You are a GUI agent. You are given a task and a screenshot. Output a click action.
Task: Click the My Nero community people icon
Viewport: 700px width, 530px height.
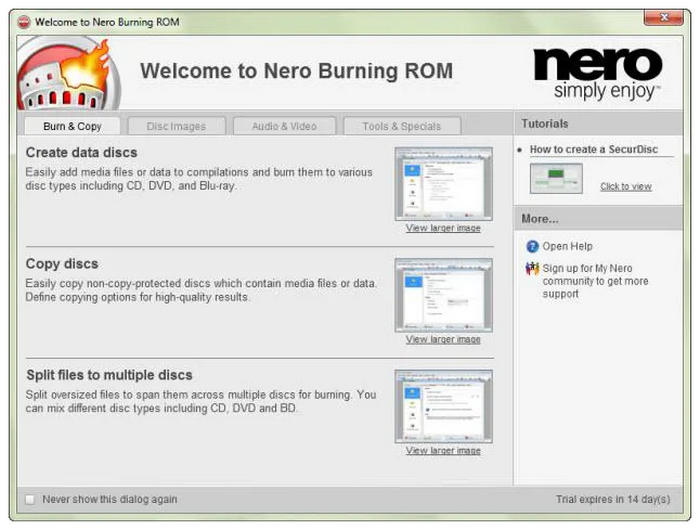pos(532,268)
